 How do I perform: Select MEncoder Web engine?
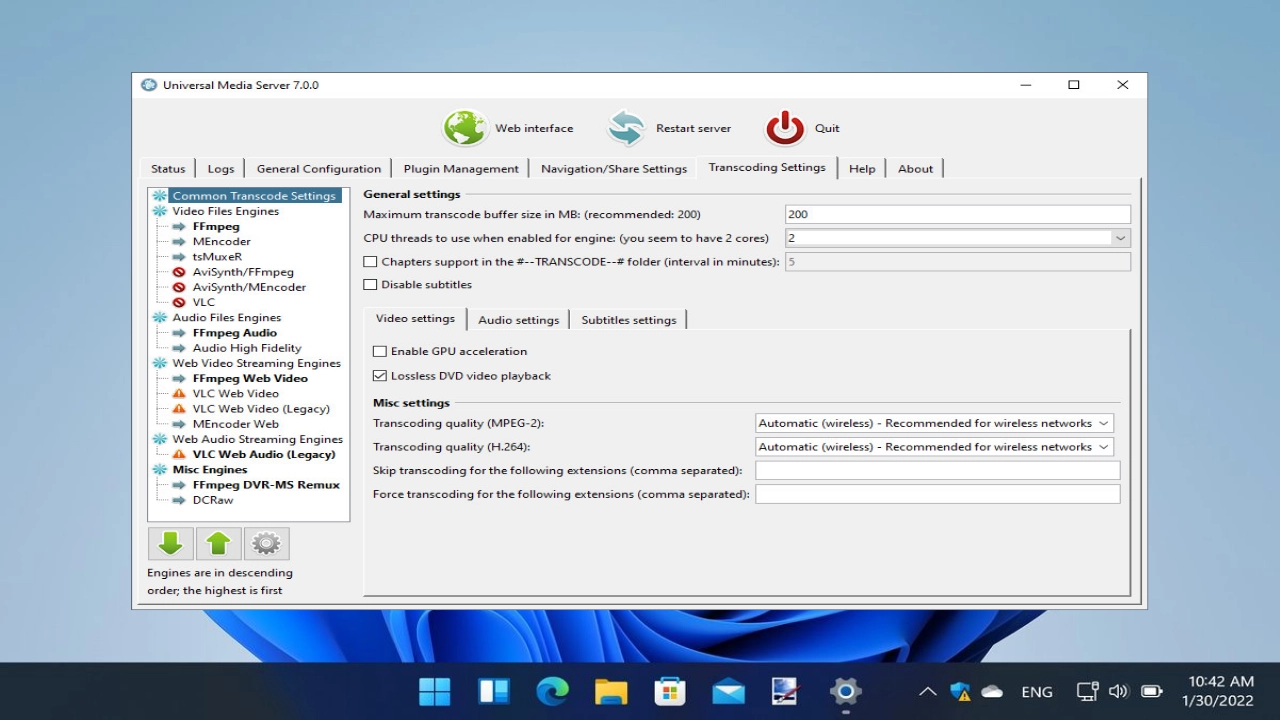236,424
